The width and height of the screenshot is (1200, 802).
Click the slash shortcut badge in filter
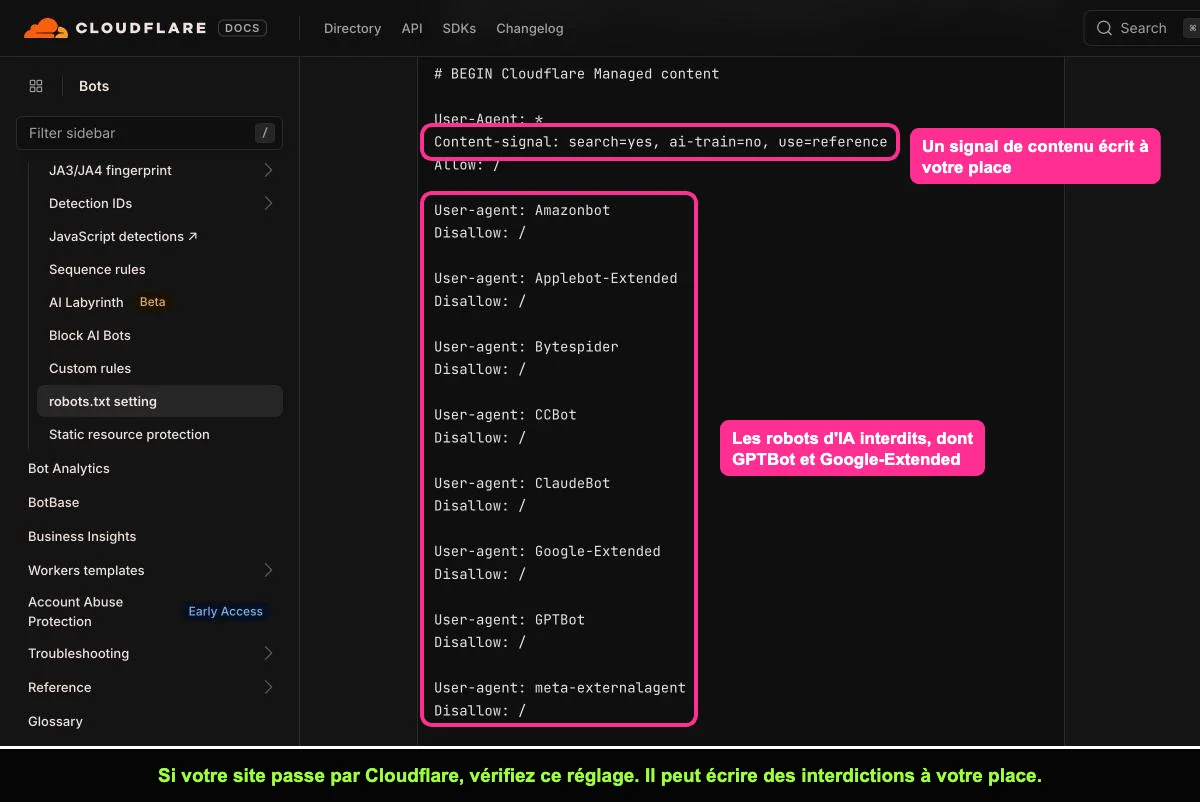(264, 133)
